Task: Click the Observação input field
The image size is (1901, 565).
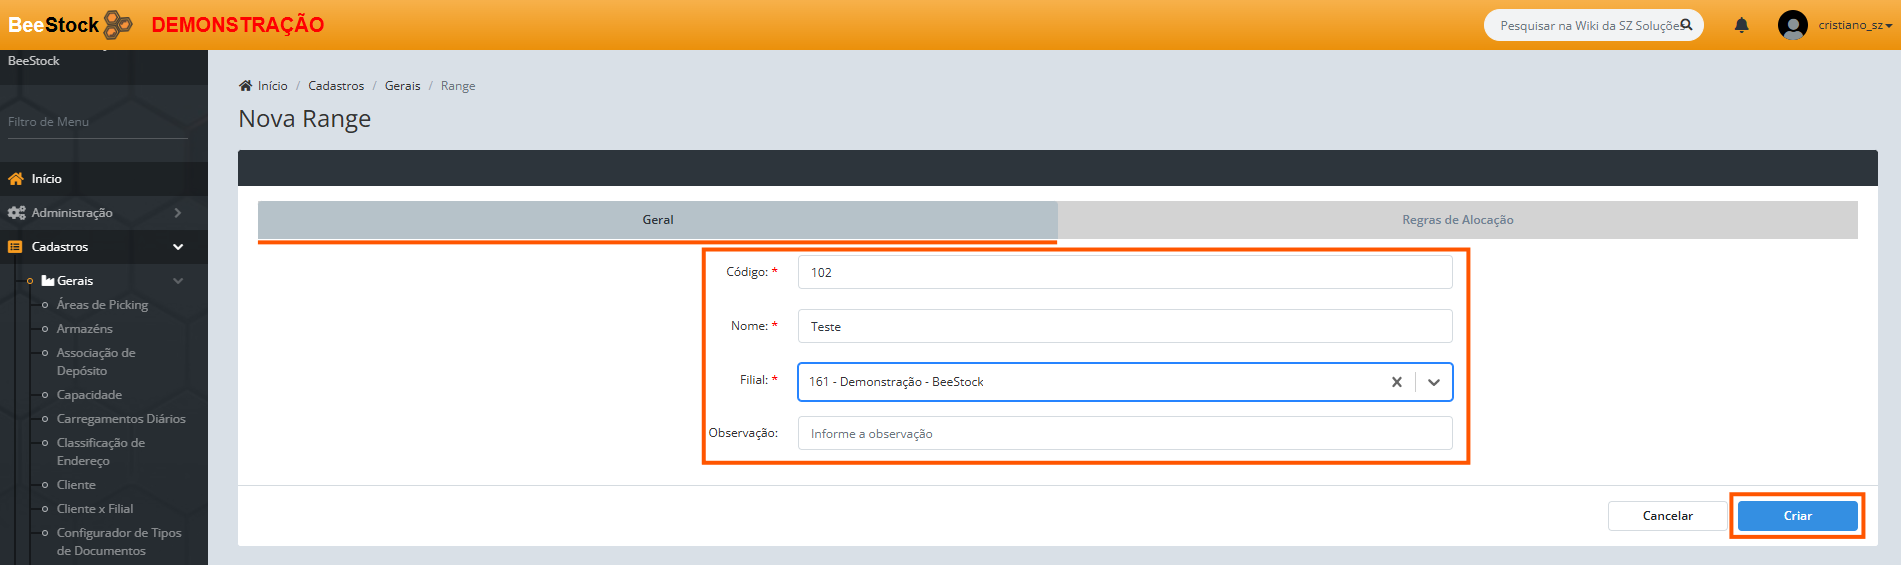Action: (1124, 434)
